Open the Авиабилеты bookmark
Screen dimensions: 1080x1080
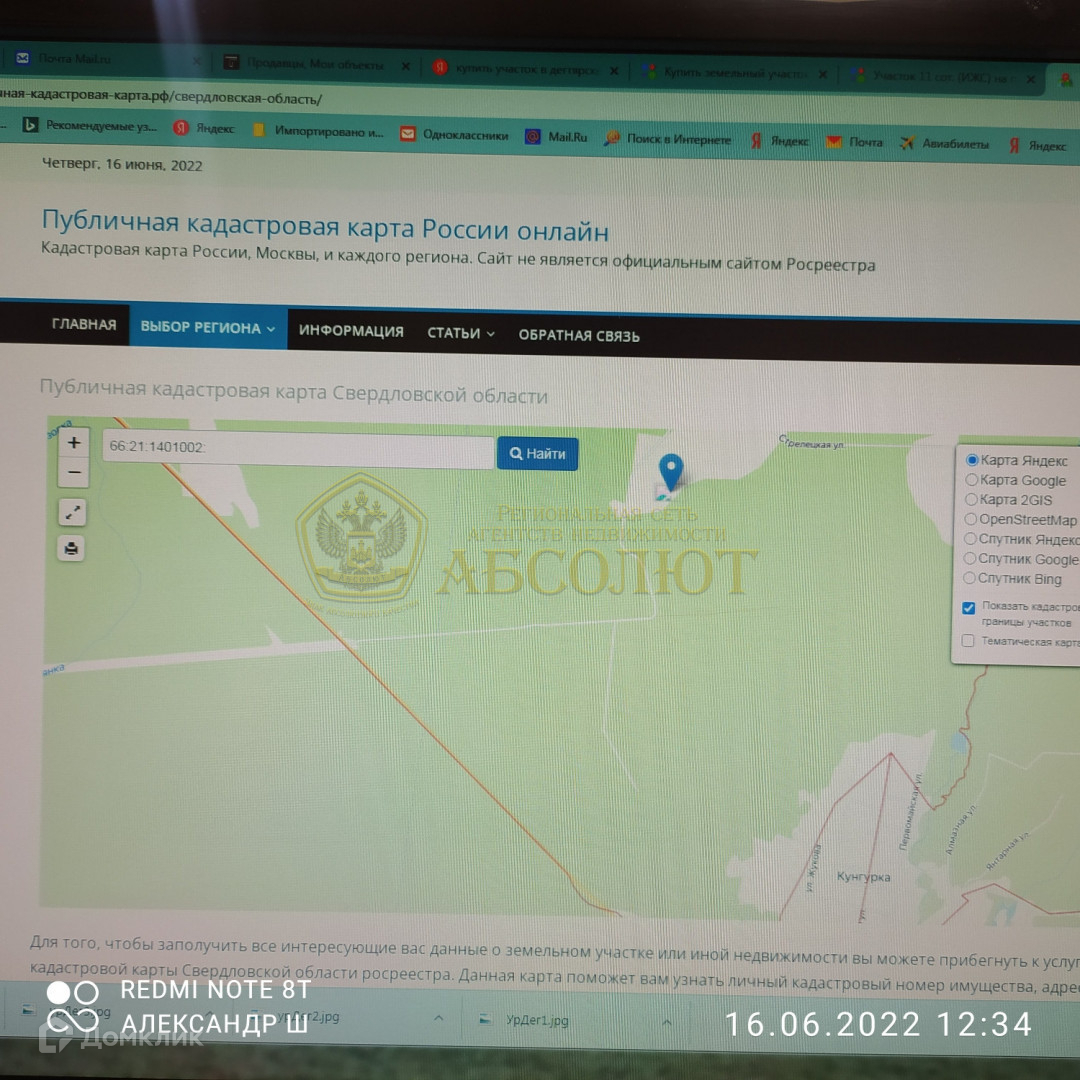coord(944,143)
